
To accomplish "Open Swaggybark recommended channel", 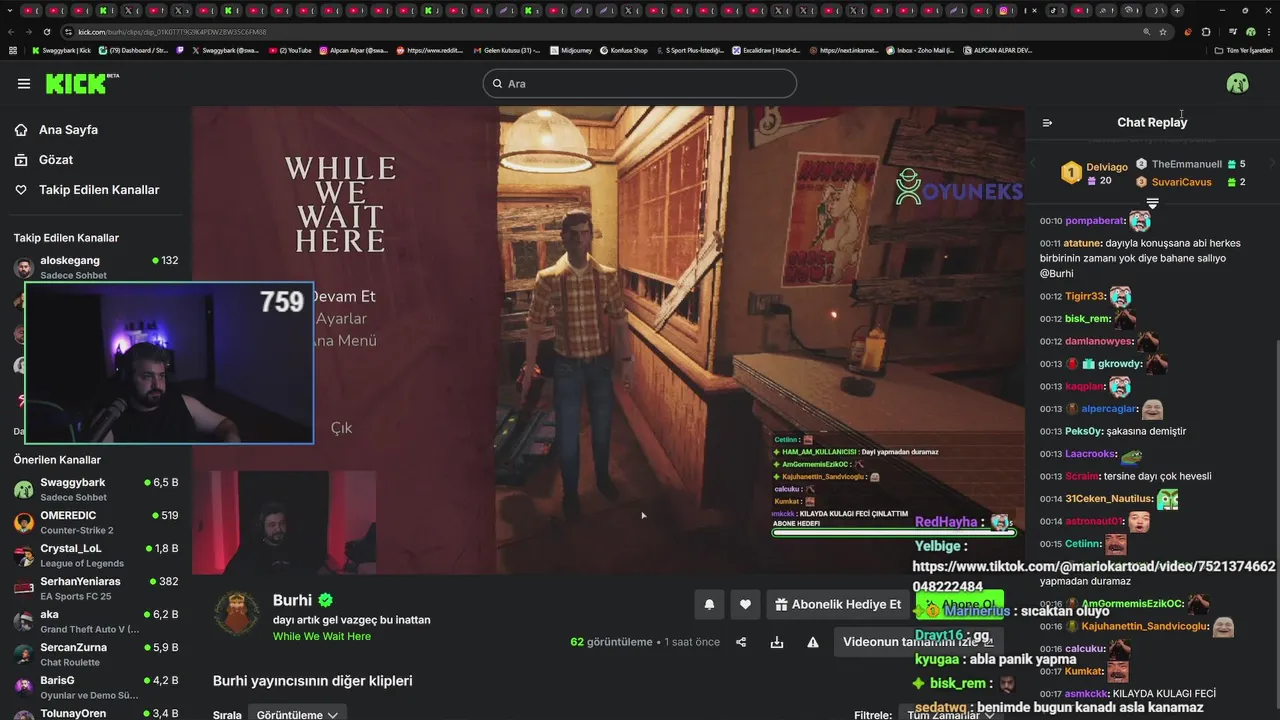I will [96, 489].
